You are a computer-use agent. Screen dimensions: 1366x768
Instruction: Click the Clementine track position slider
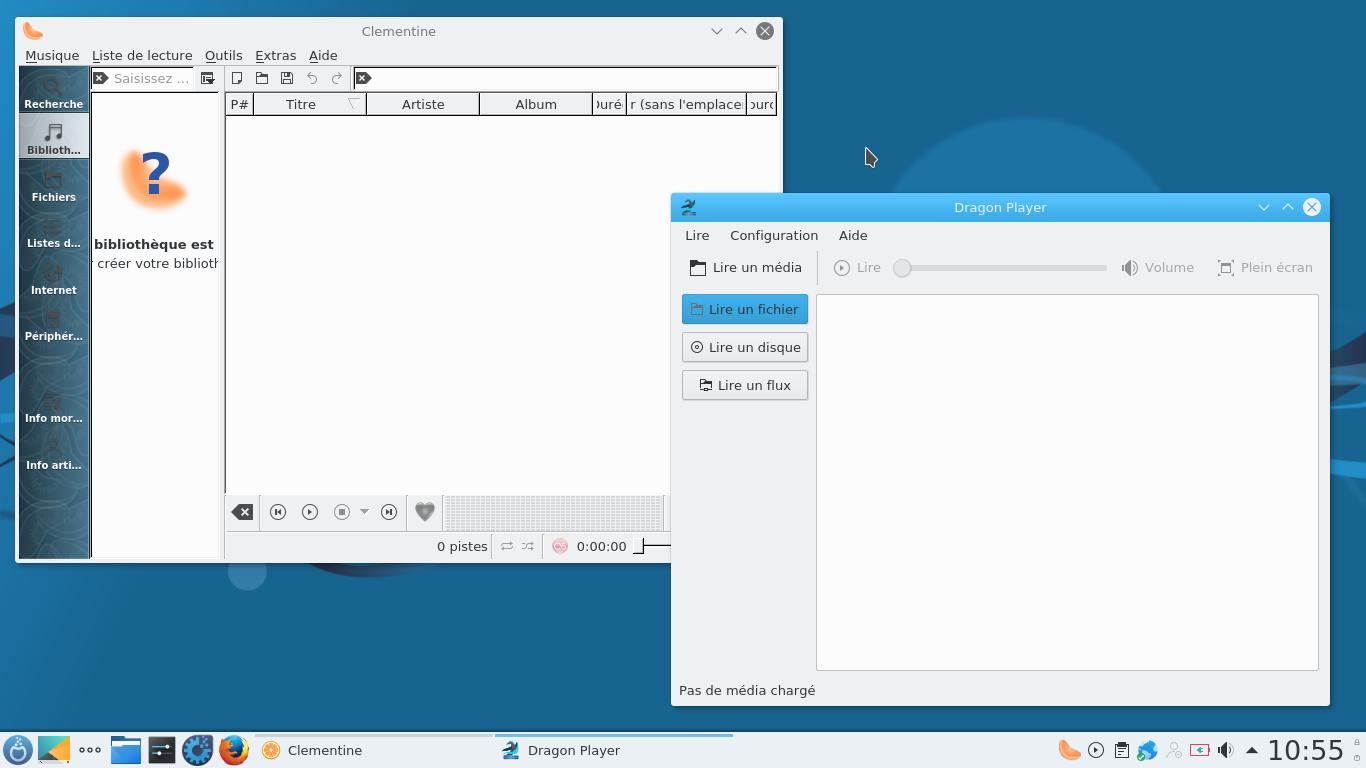652,546
